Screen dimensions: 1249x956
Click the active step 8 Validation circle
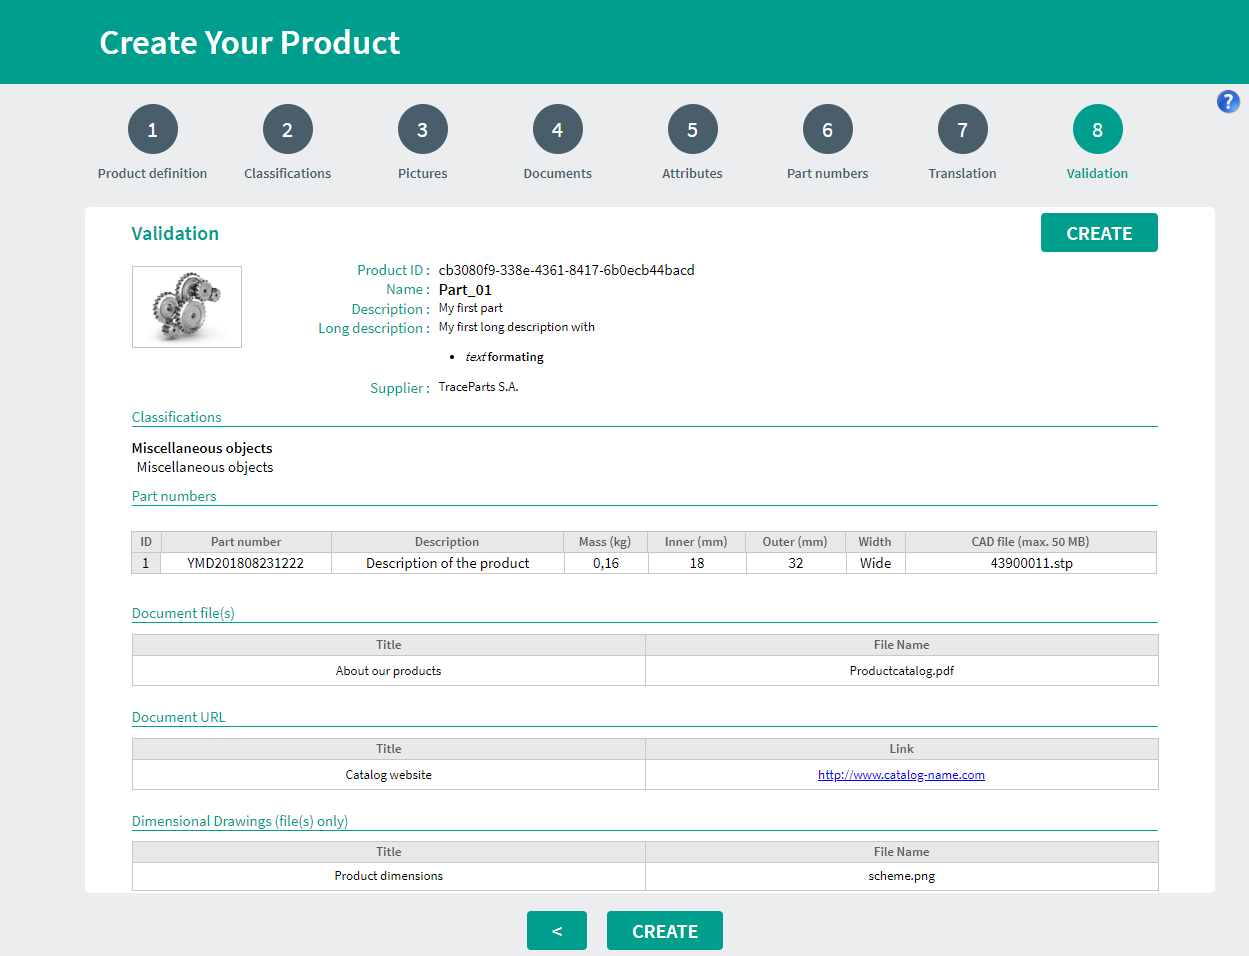(1097, 130)
